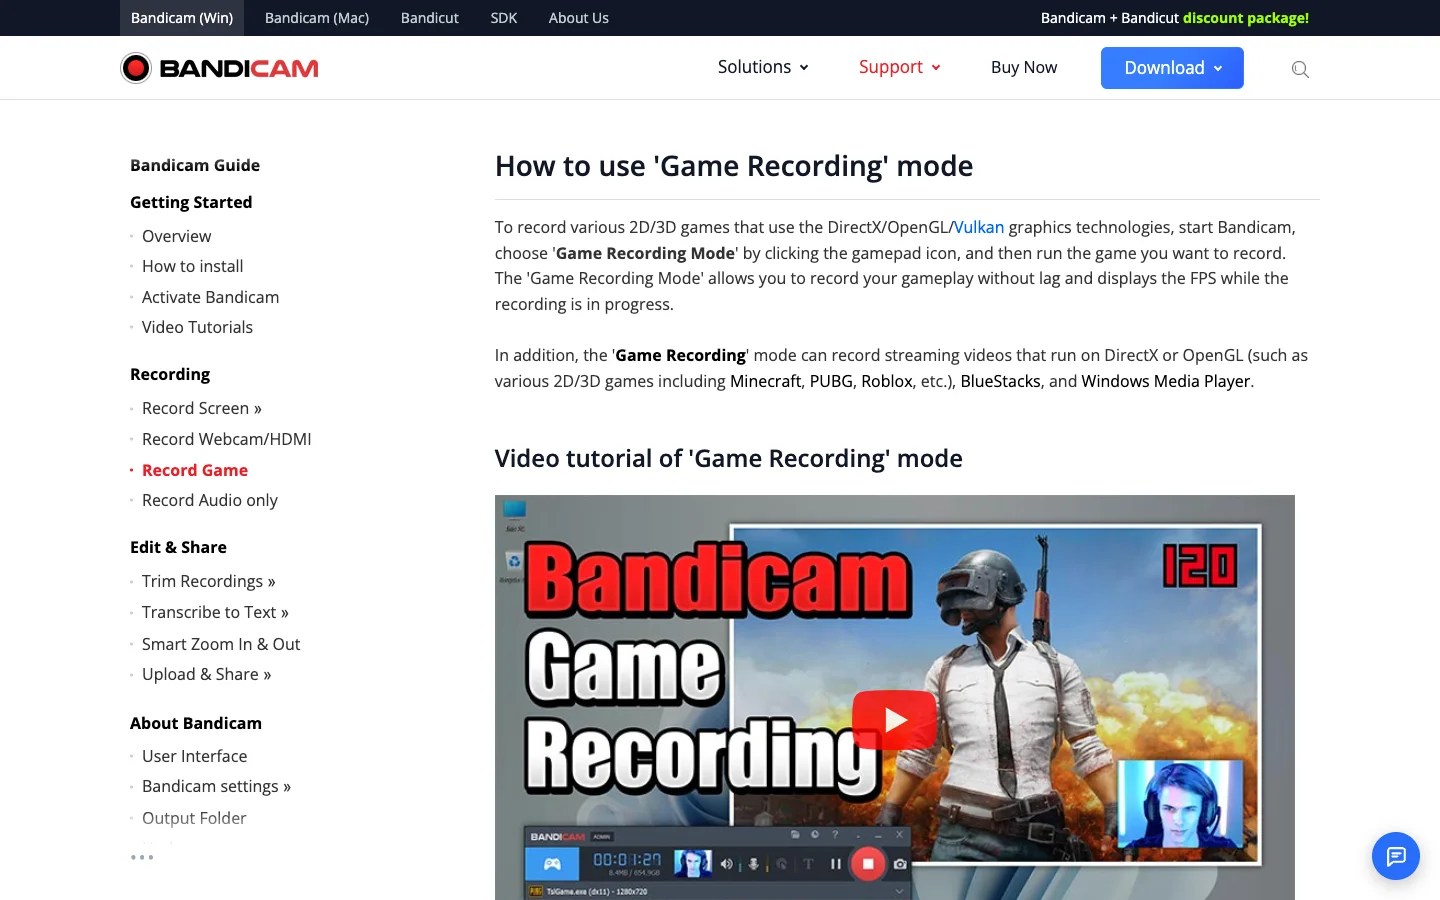The height and width of the screenshot is (900, 1440).
Task: Follow the Vulkan link in text
Action: pos(979,227)
